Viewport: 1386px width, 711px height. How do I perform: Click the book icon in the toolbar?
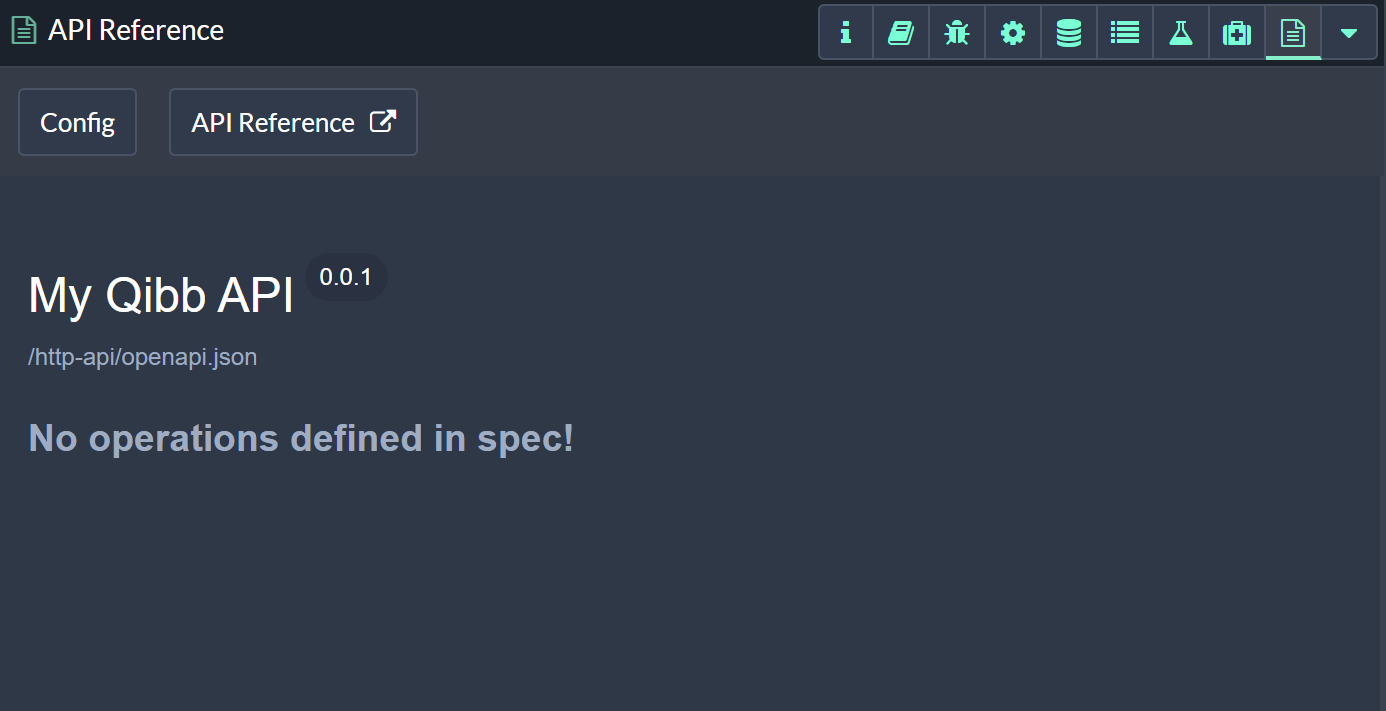pos(901,33)
